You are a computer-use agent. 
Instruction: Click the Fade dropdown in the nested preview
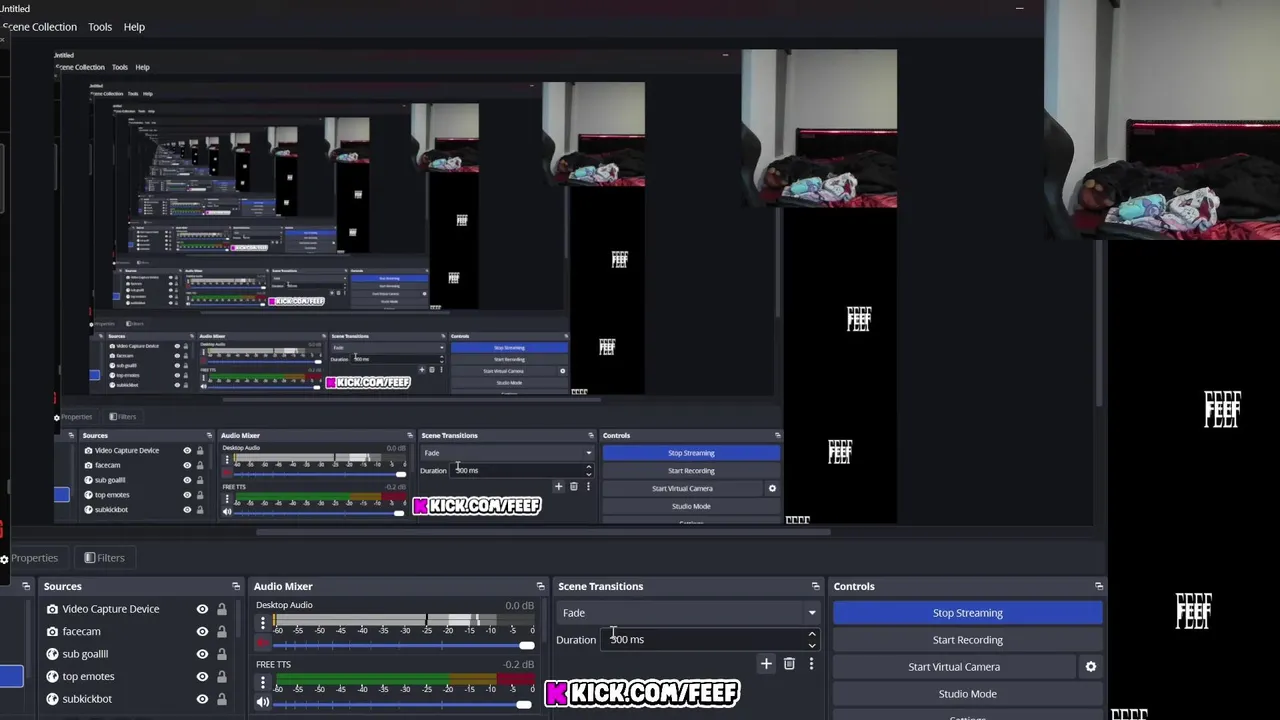coord(507,453)
